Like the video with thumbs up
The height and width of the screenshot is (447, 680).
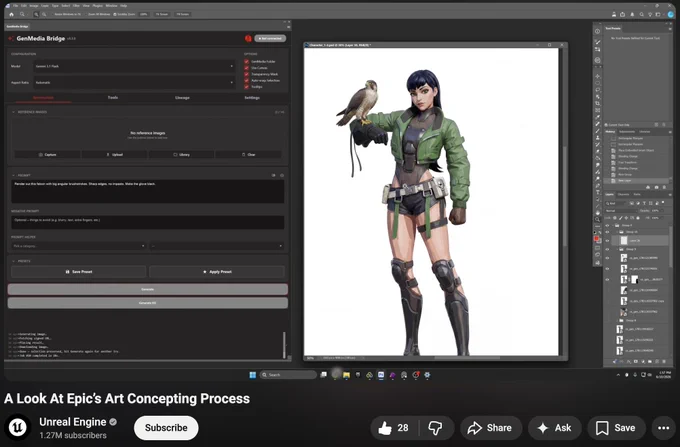[x=393, y=428]
